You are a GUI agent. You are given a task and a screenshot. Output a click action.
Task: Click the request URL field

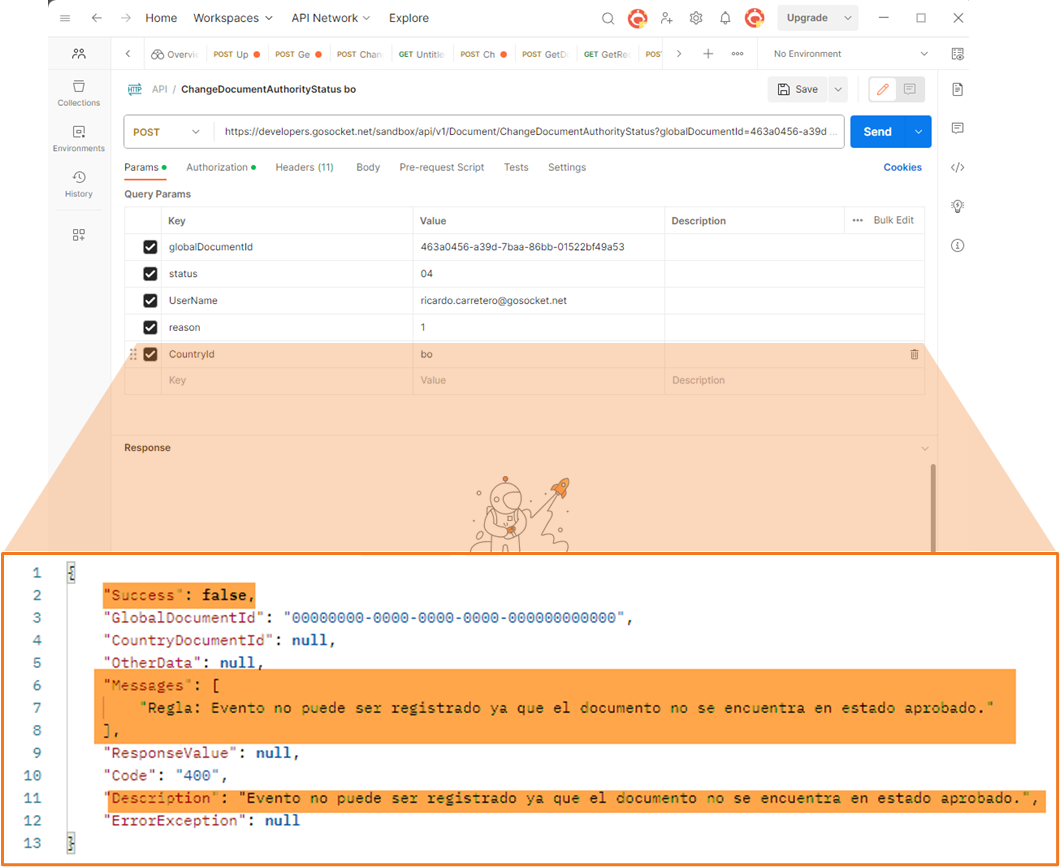click(x=529, y=132)
